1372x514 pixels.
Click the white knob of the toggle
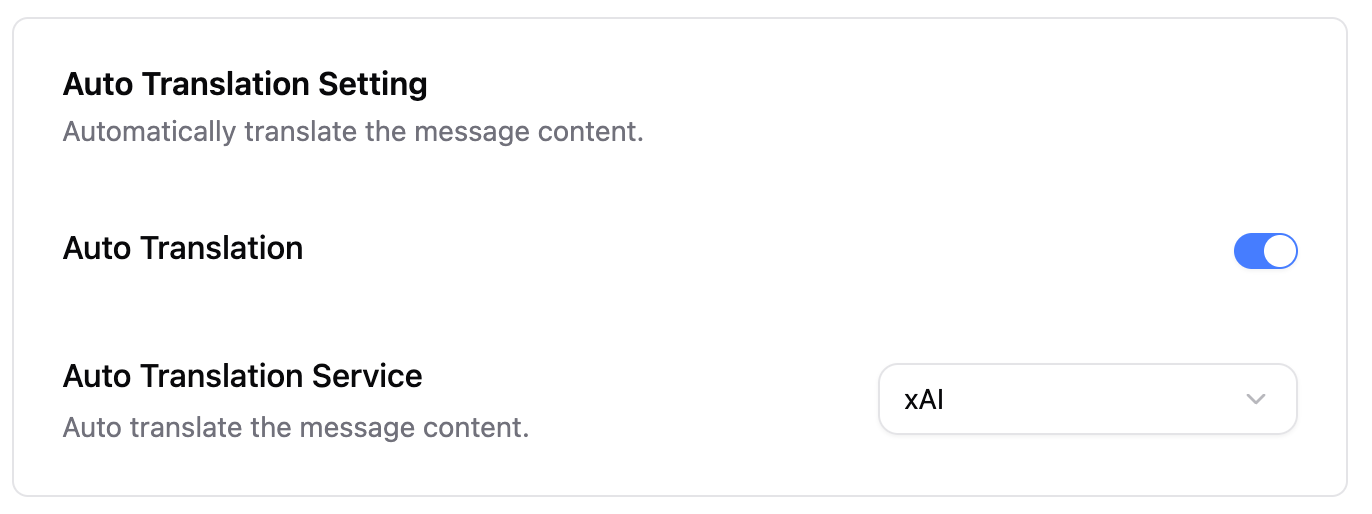[x=1280, y=252]
